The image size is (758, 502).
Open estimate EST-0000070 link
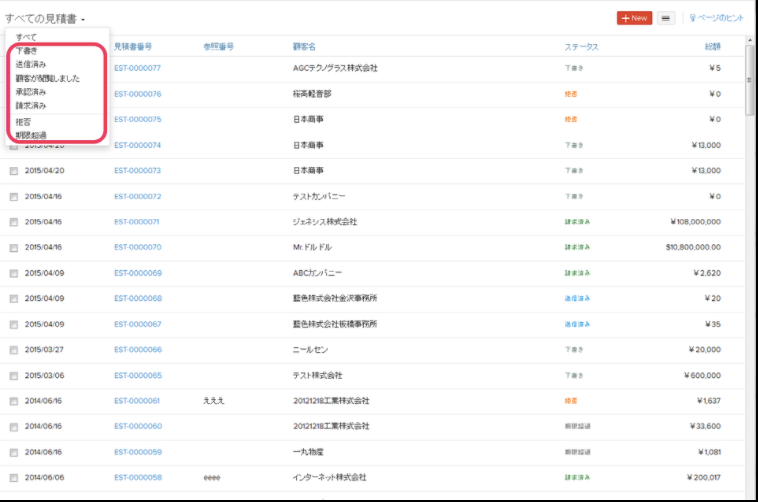[x=137, y=247]
